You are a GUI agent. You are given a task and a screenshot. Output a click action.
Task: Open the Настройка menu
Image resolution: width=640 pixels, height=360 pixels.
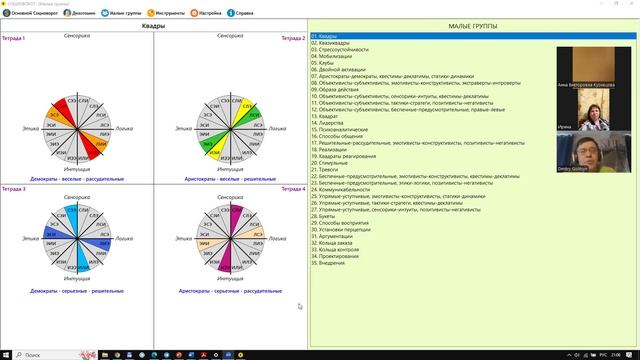206,13
